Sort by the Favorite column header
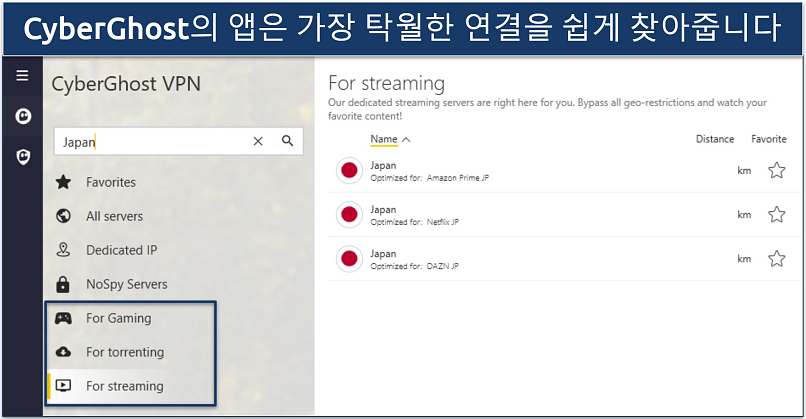 tap(769, 139)
